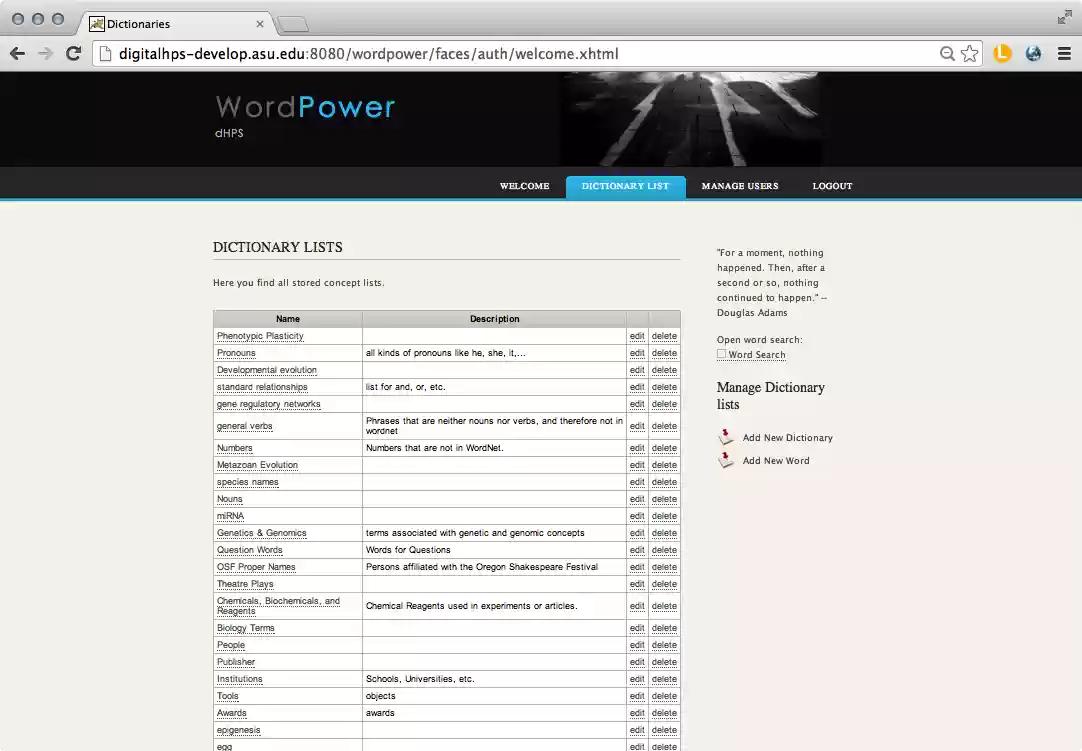Delete the Nouns dictionary entry

(x=664, y=499)
